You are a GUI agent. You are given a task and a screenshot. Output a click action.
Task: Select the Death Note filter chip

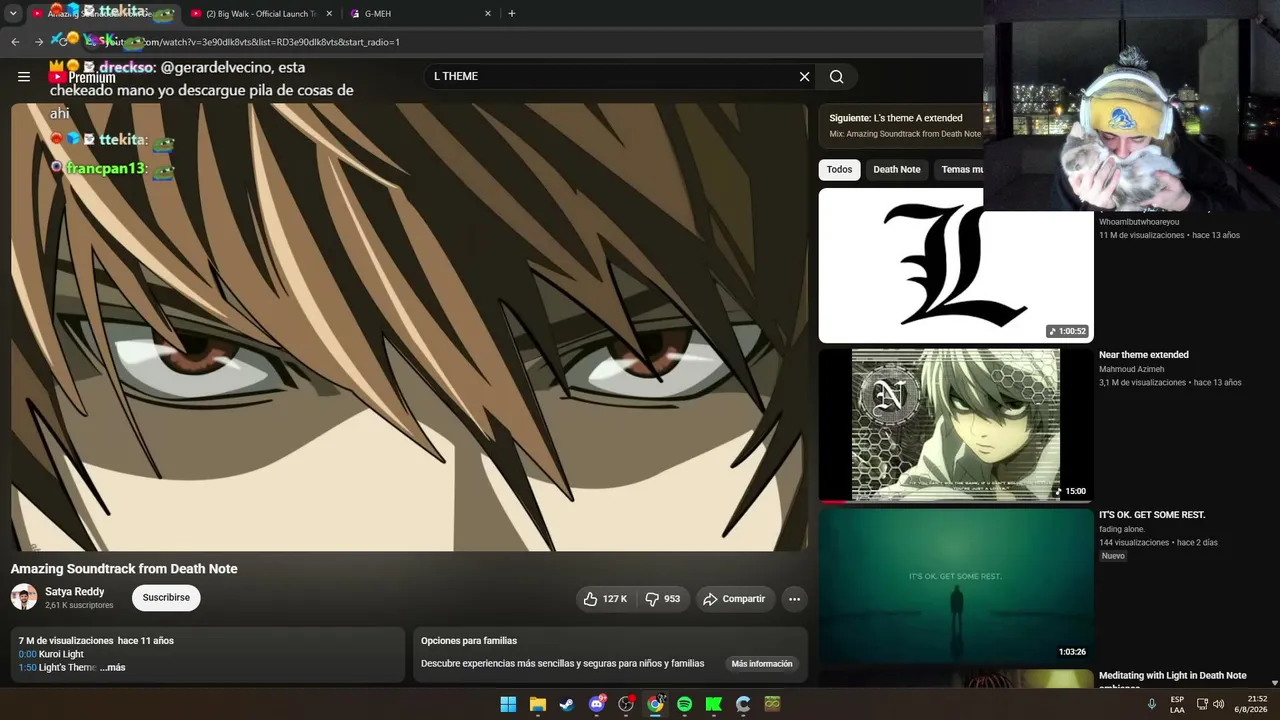tap(897, 170)
